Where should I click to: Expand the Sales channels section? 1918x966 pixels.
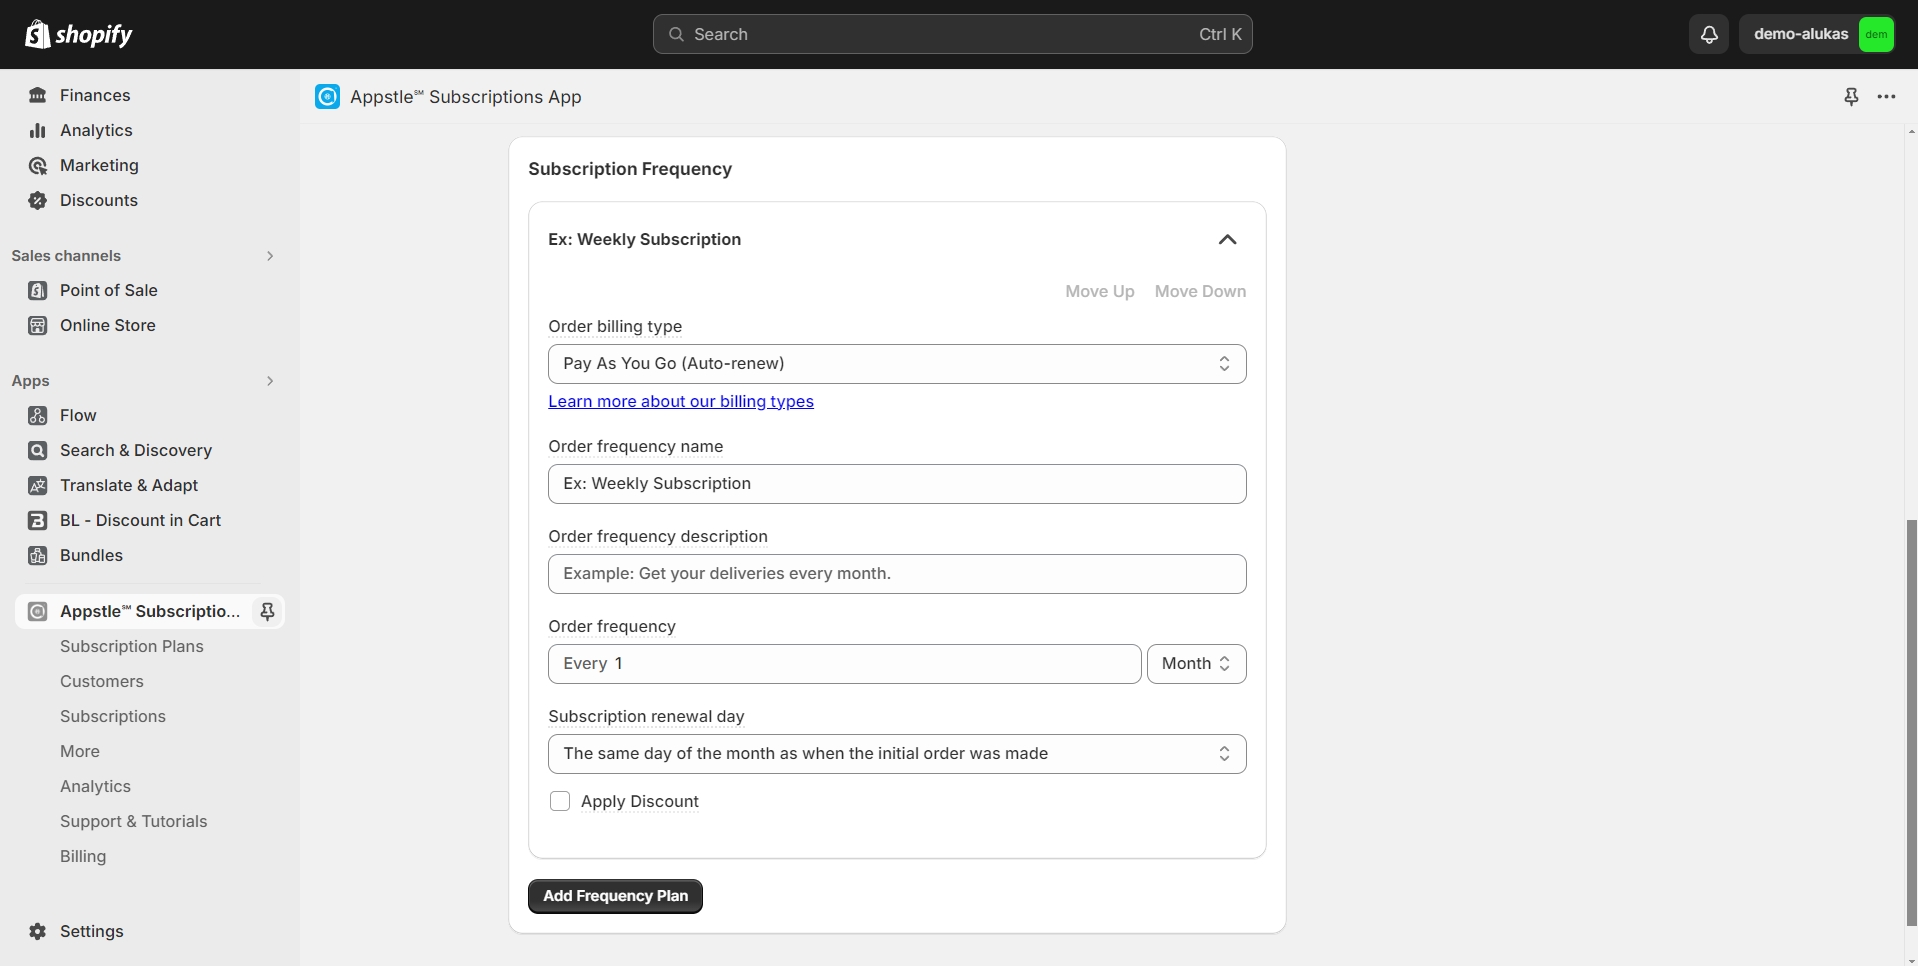point(269,256)
